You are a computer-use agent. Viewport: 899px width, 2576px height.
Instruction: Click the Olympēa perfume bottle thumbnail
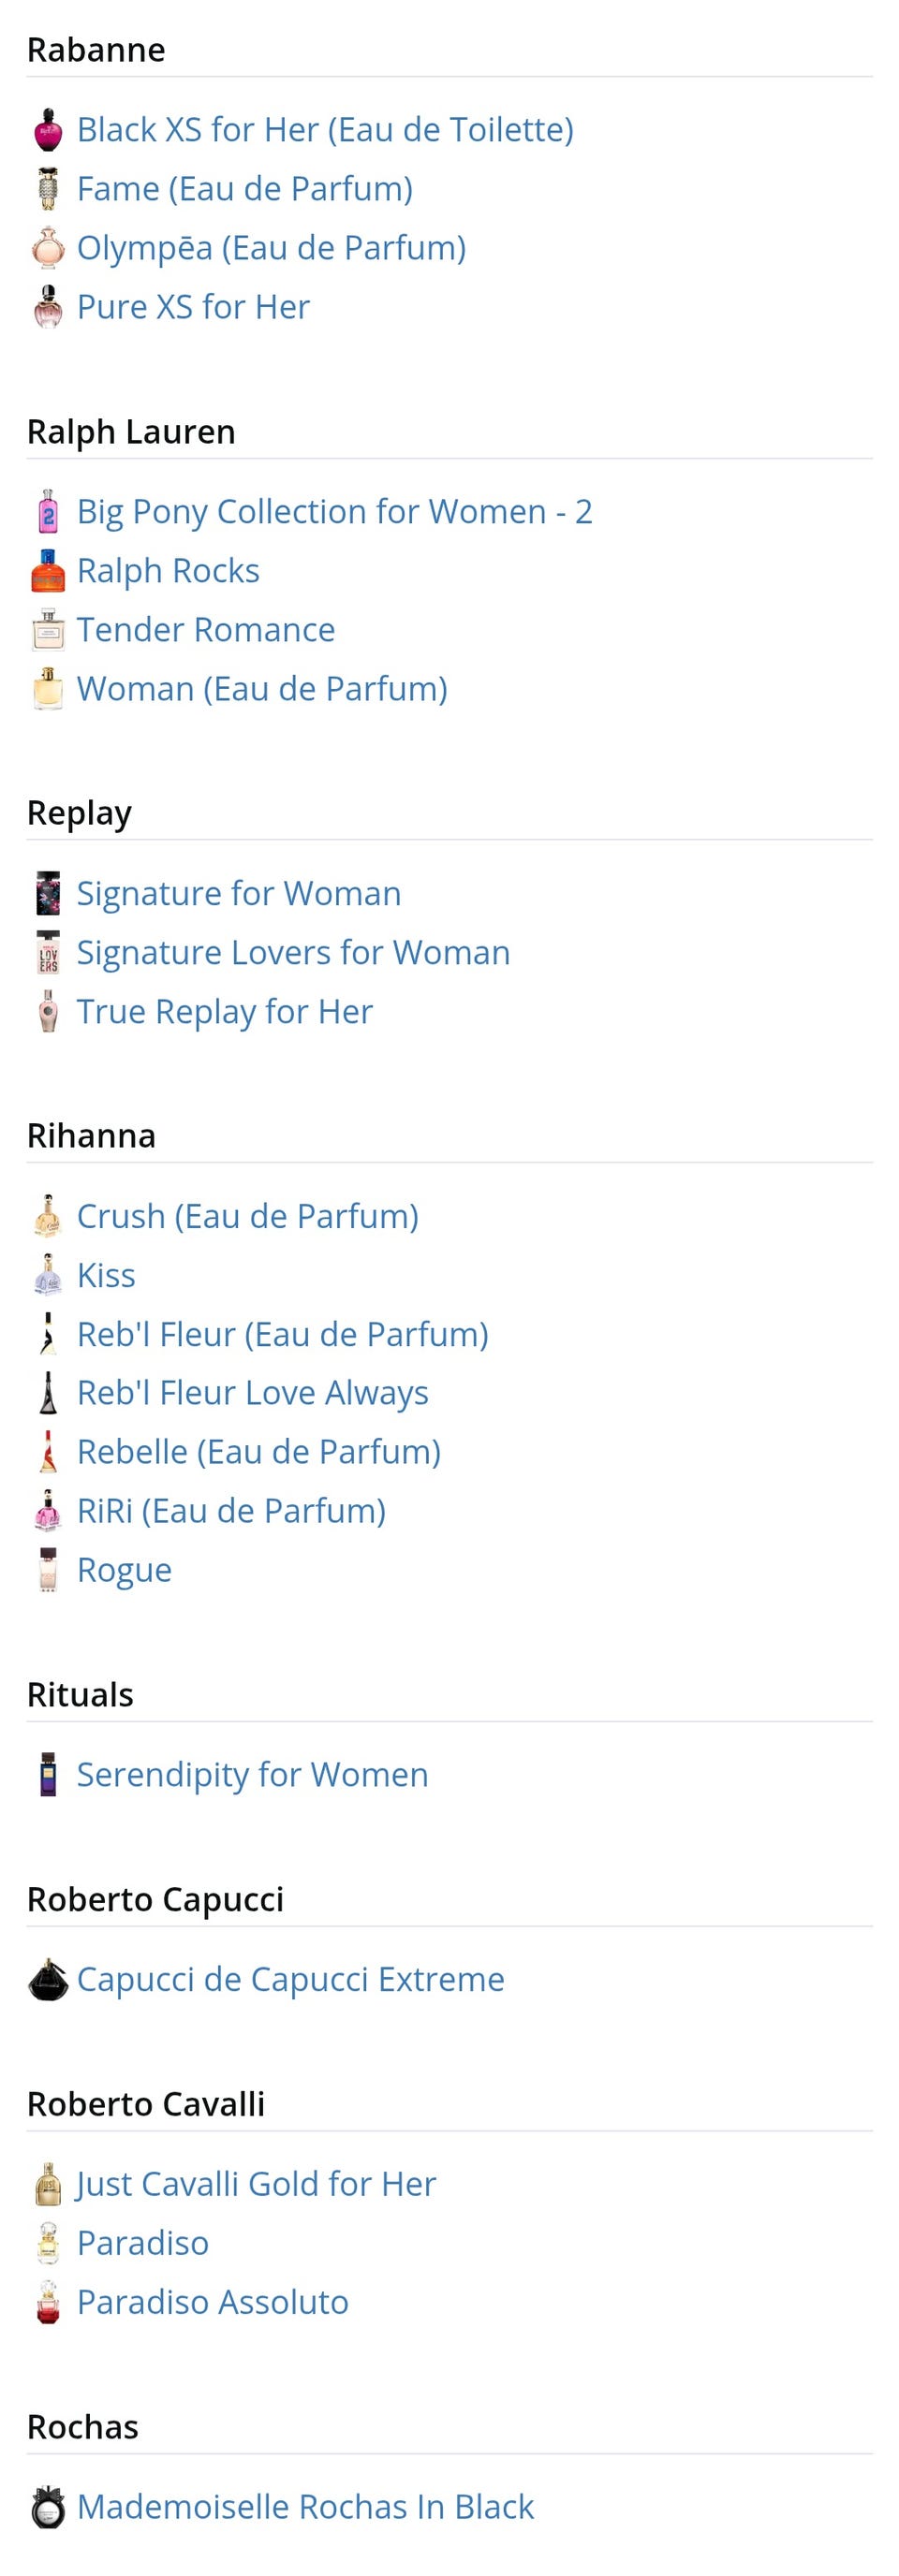point(47,248)
